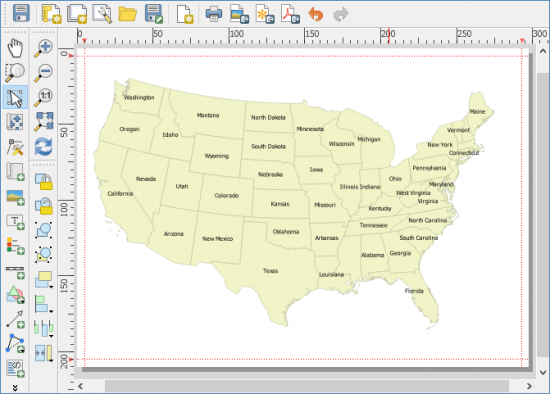Click the Print layout icon
550x394 pixels.
(214, 14)
